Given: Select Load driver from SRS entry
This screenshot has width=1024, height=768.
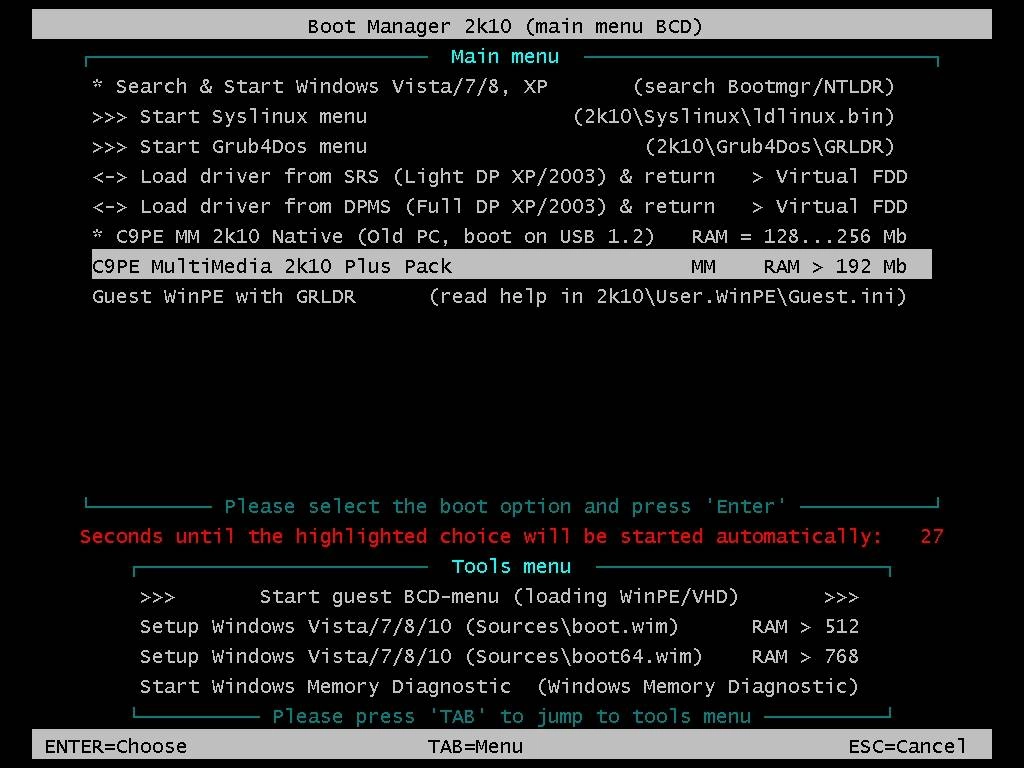Looking at the screenshot, I should (x=511, y=177).
